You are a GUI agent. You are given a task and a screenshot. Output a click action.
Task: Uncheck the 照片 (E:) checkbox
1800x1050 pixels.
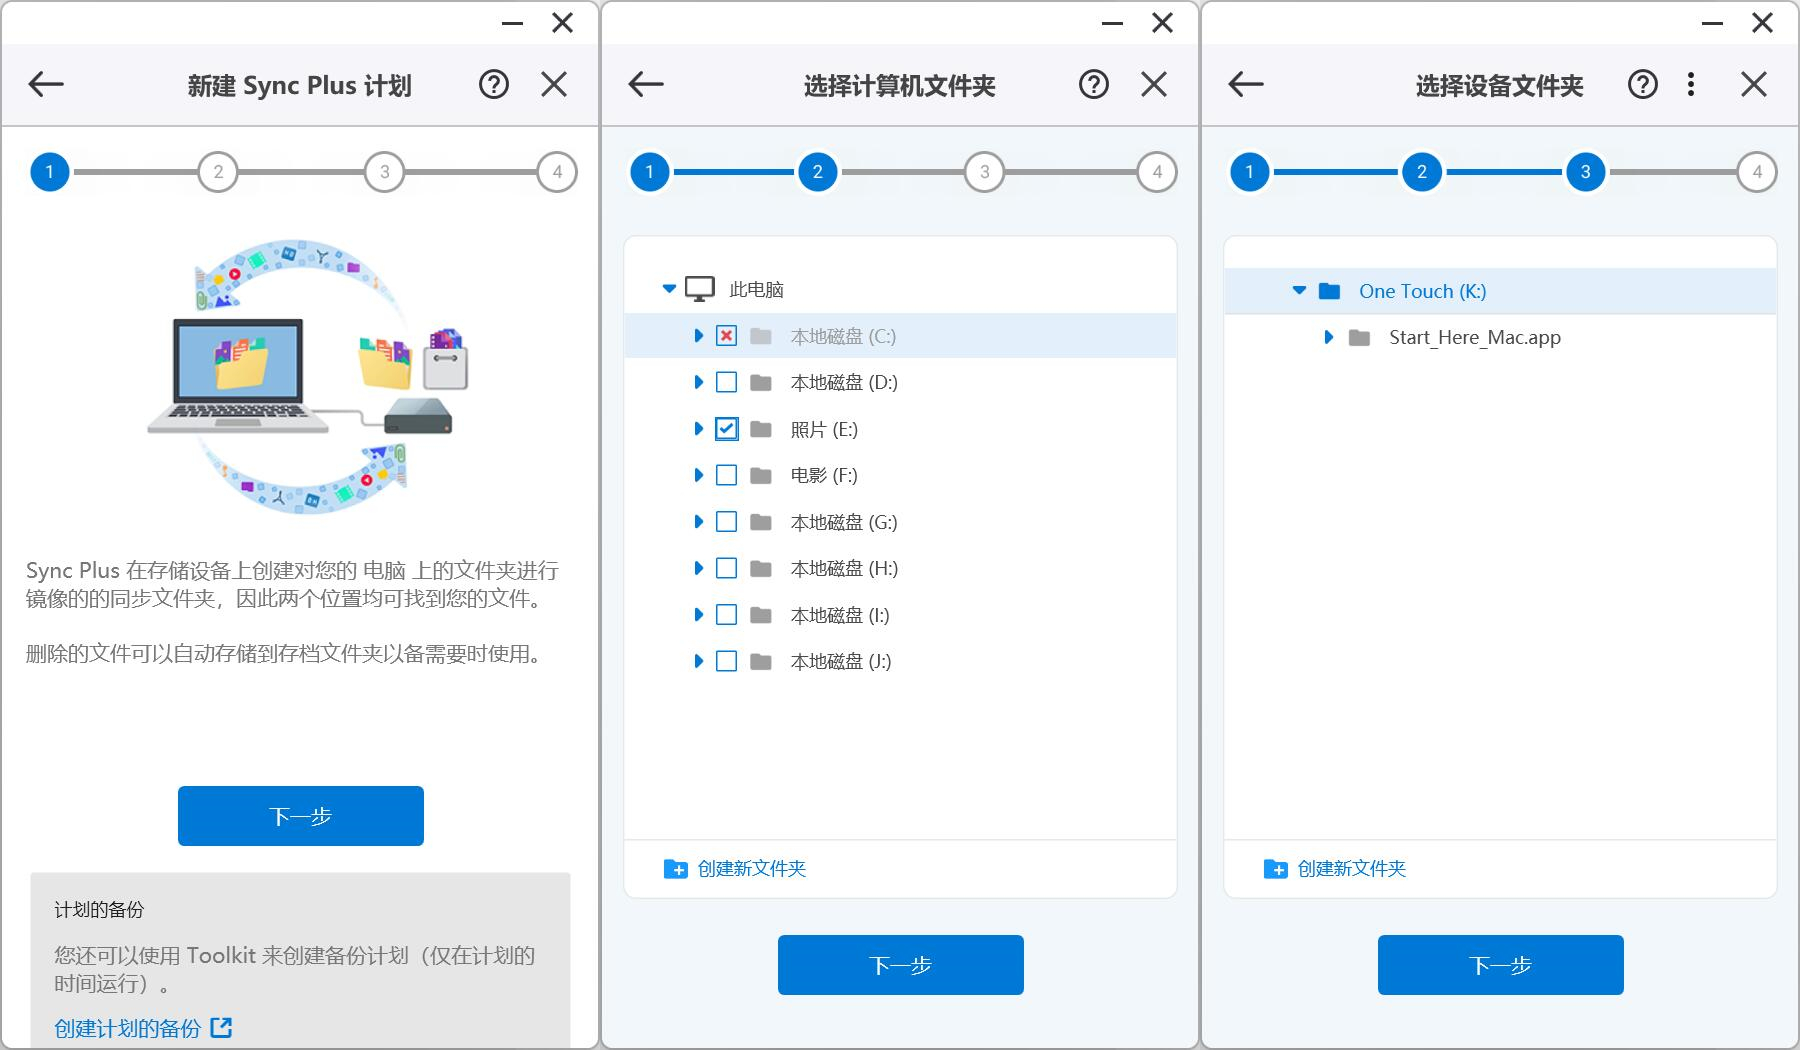[726, 429]
